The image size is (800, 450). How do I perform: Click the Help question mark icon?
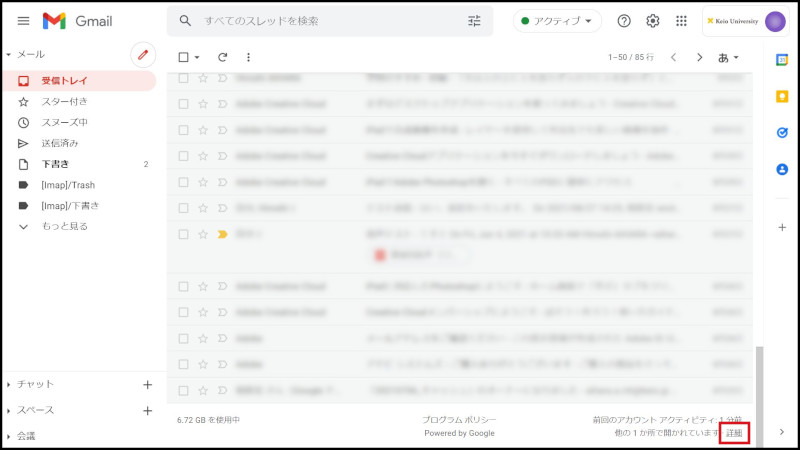click(x=624, y=21)
